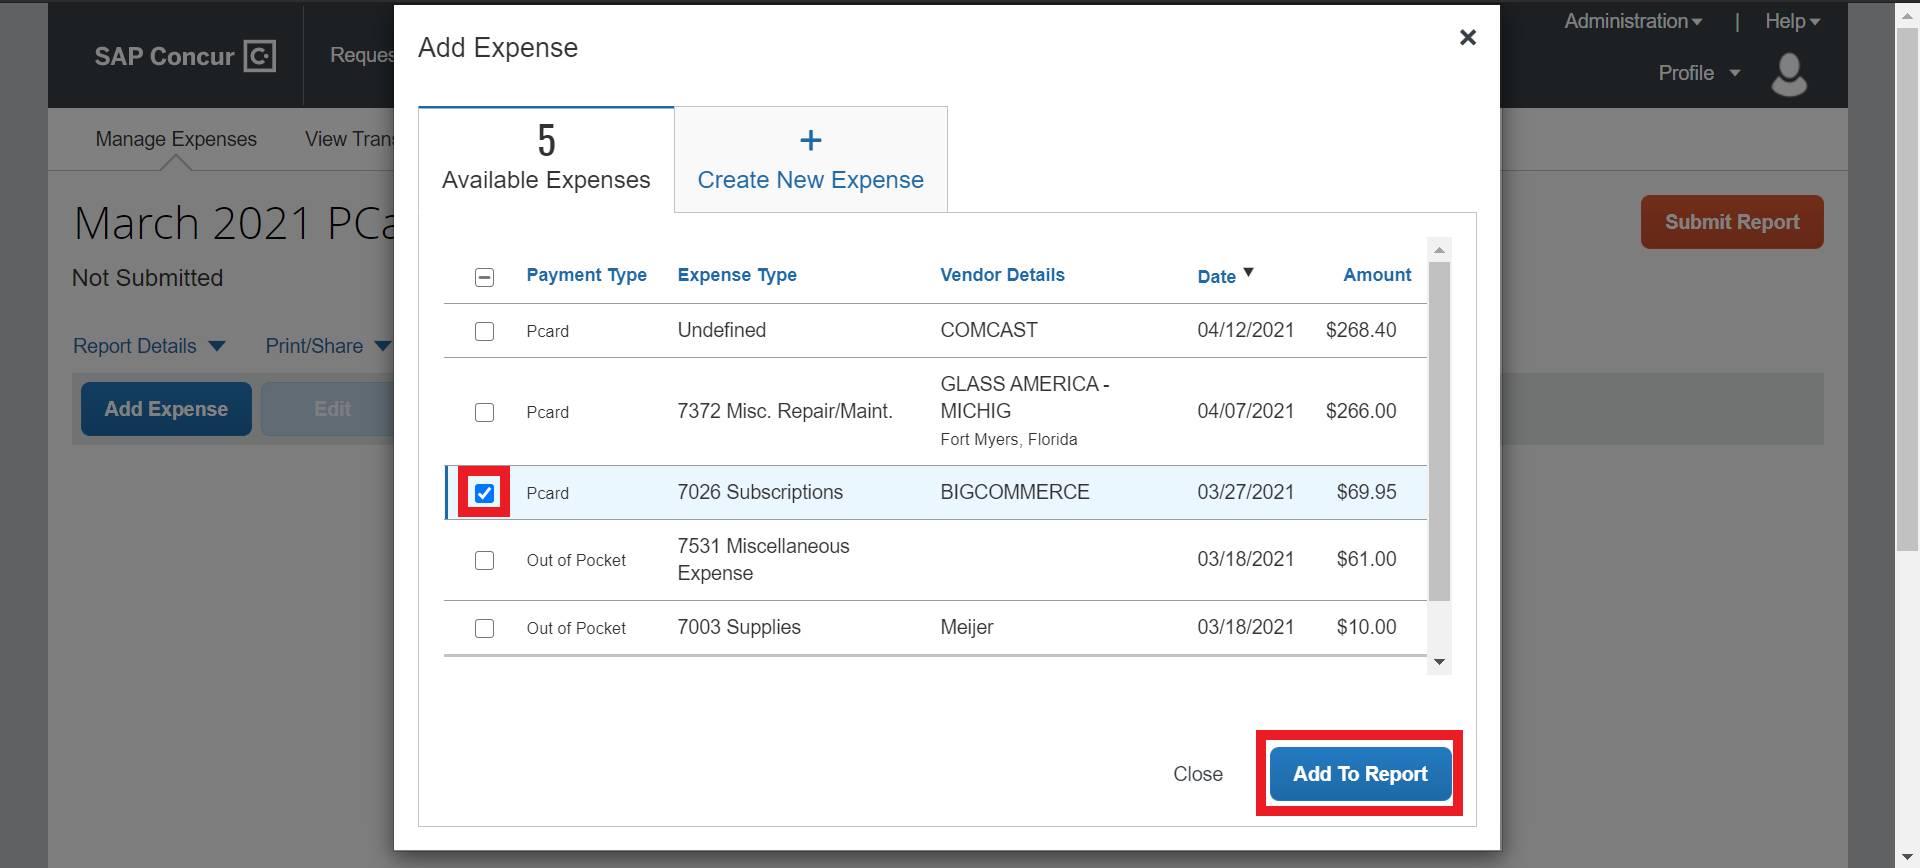Image resolution: width=1920 pixels, height=868 pixels.
Task: Open the user profile avatar icon
Action: pyautogui.click(x=1788, y=75)
